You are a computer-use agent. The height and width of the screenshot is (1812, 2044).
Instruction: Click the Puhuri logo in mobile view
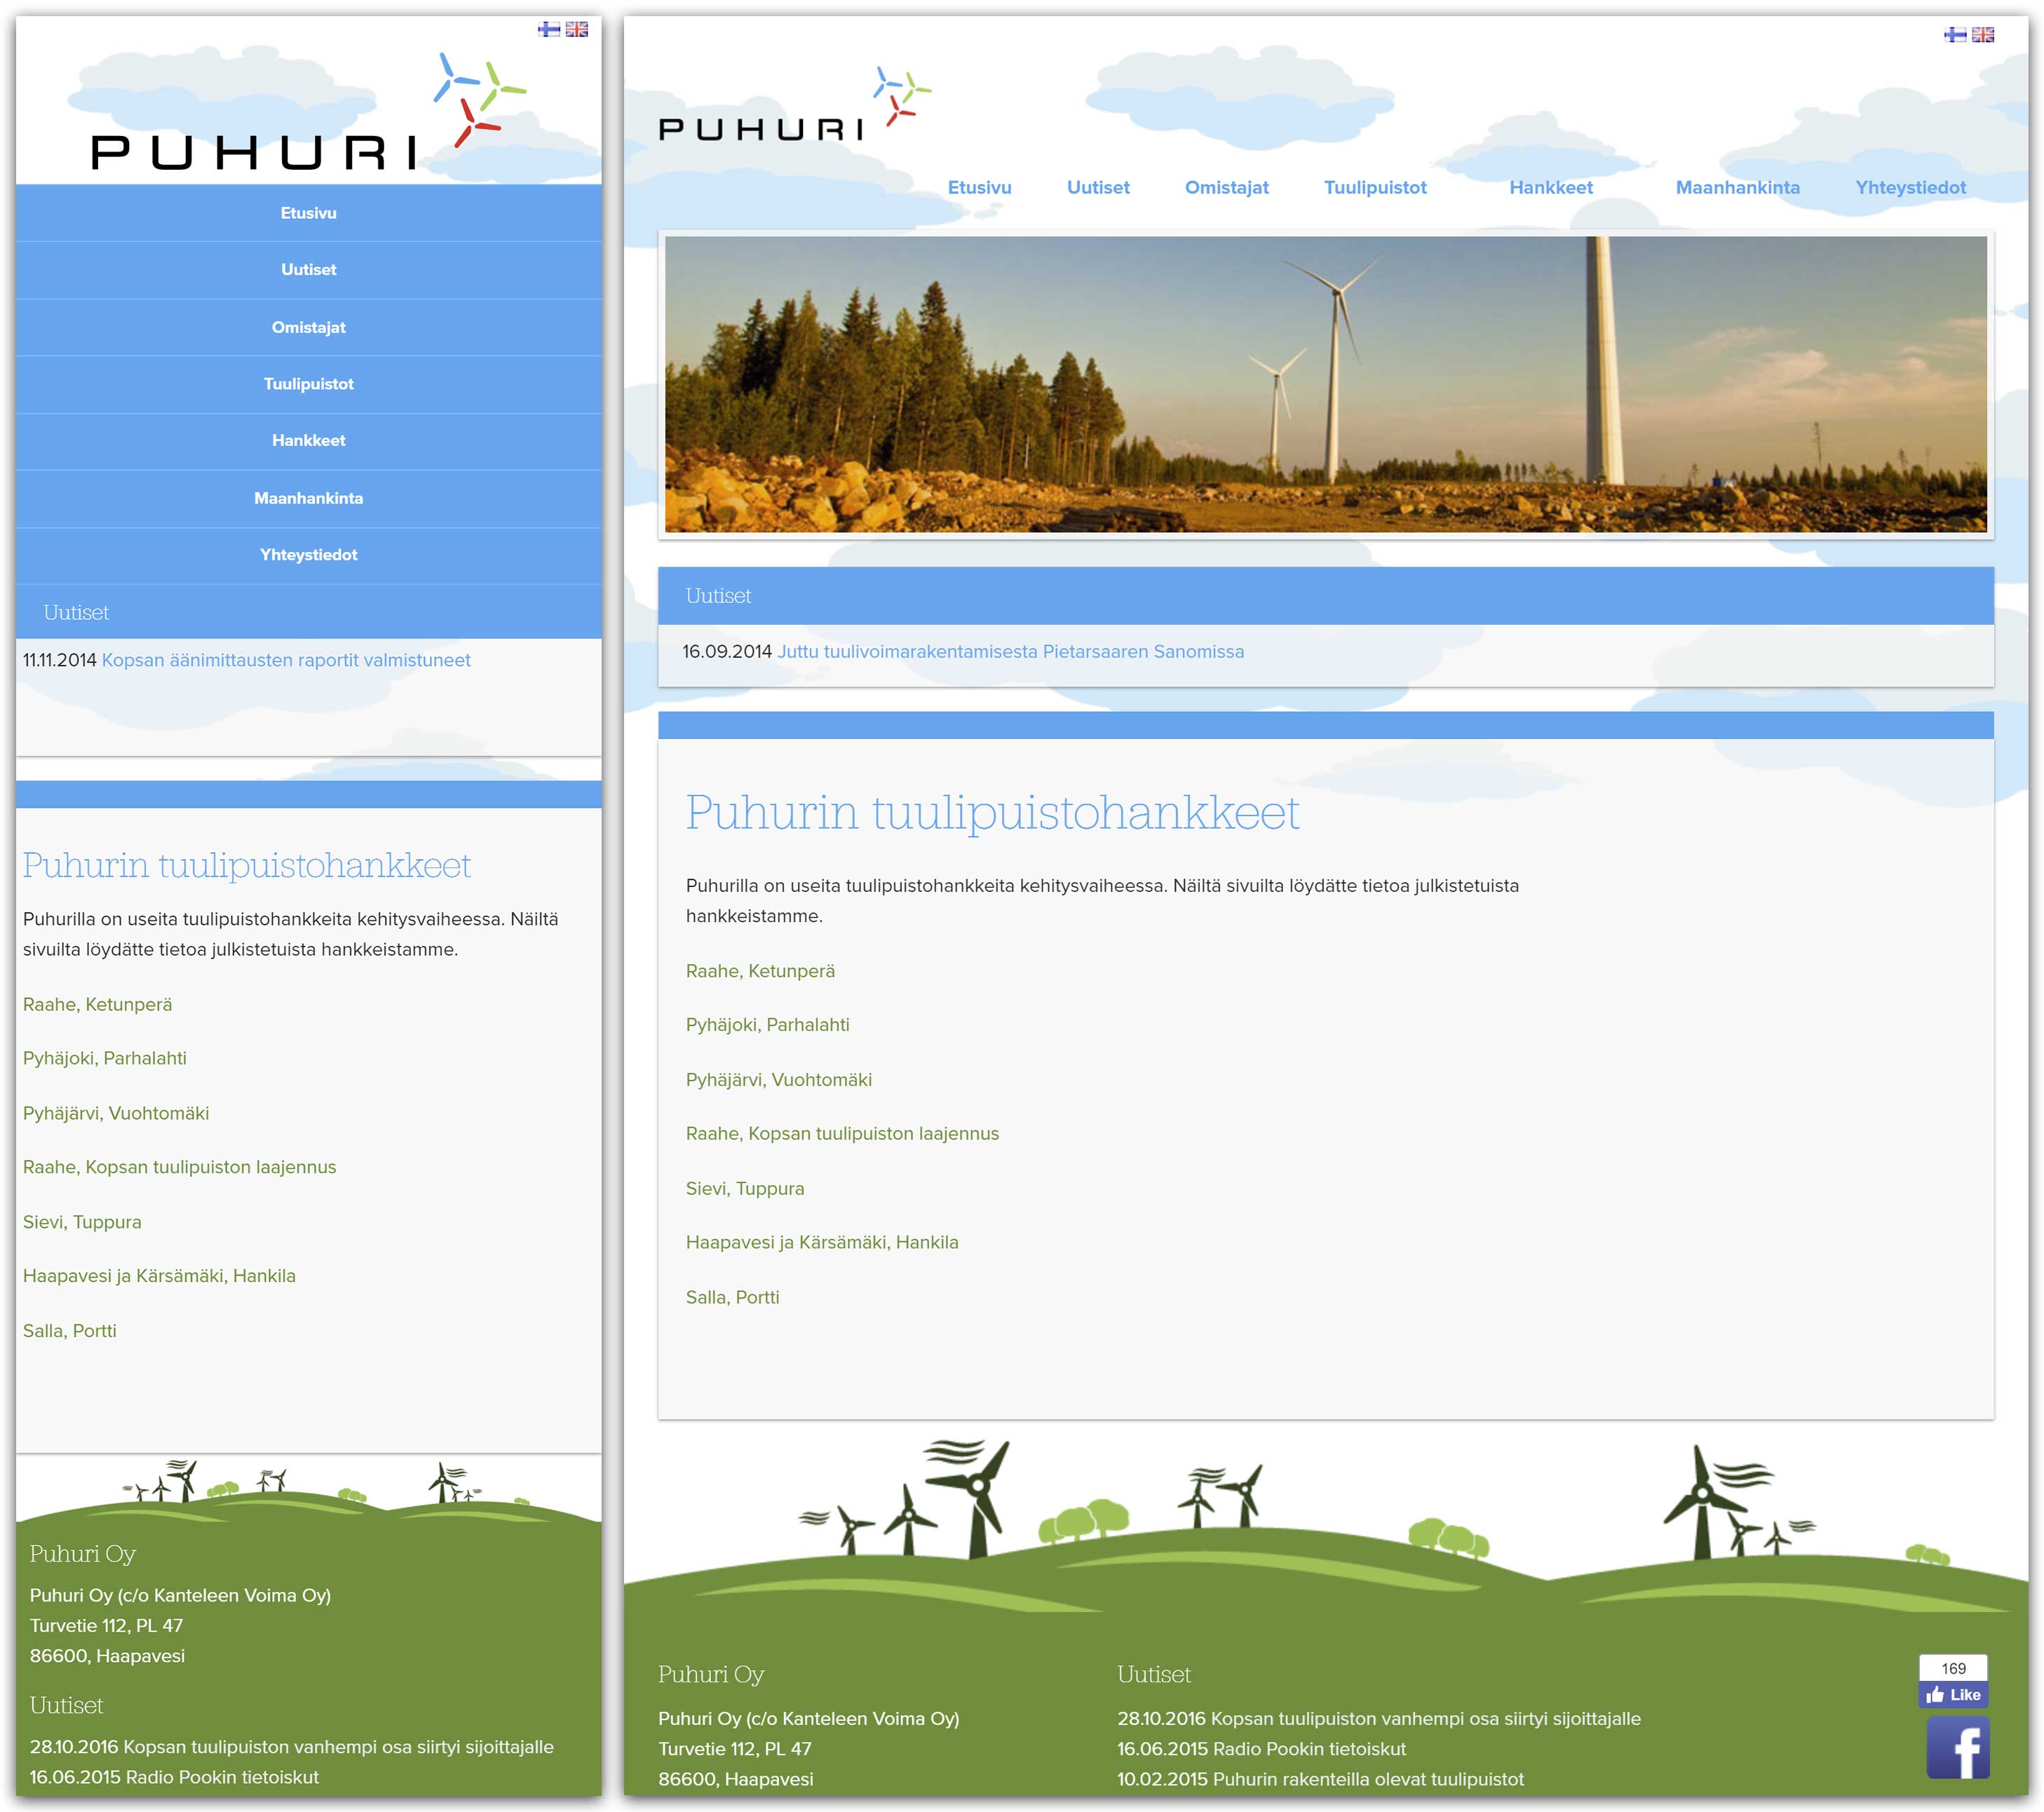[309, 112]
